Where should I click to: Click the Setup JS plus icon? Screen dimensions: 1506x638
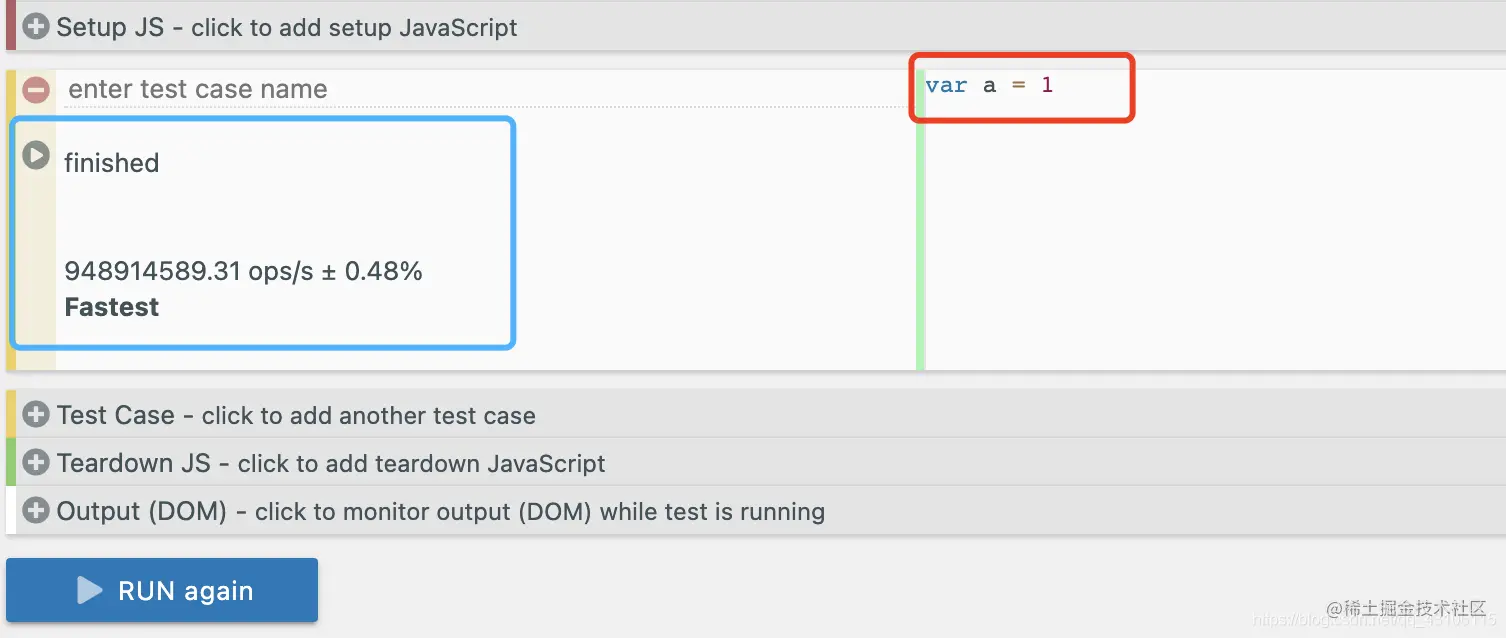[x=36, y=27]
